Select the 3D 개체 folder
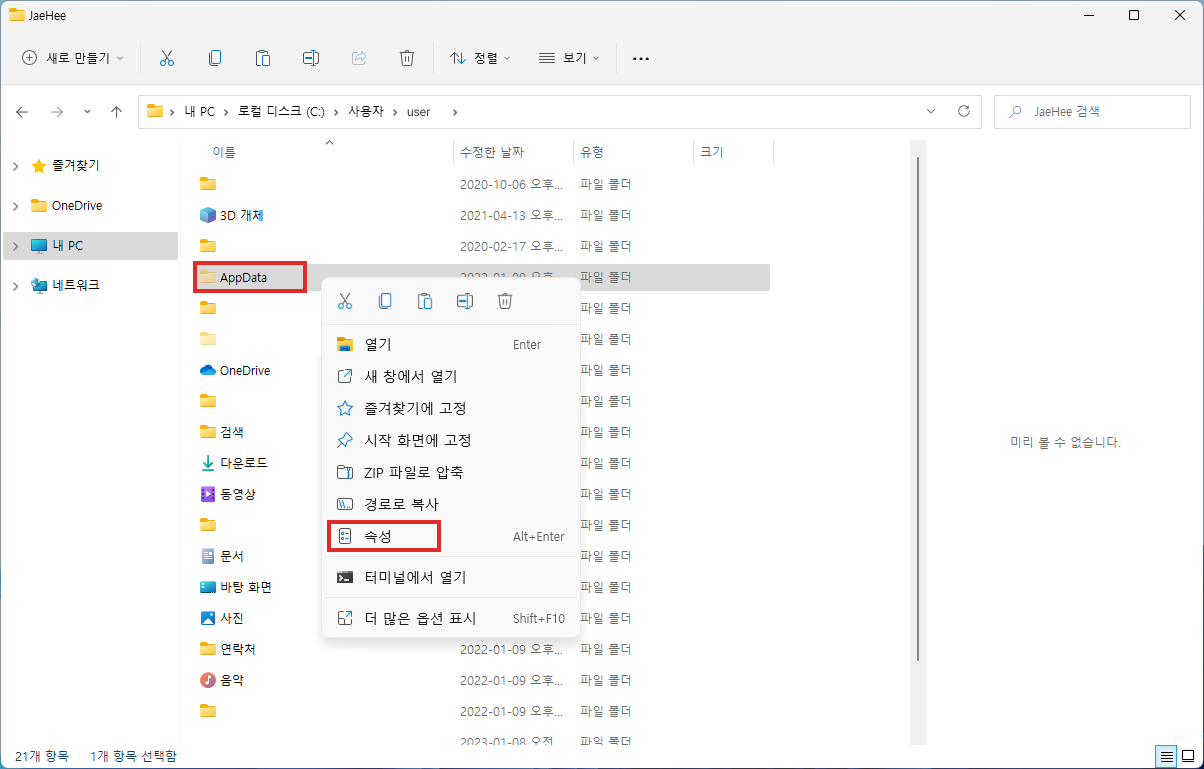This screenshot has width=1204, height=769. point(241,215)
